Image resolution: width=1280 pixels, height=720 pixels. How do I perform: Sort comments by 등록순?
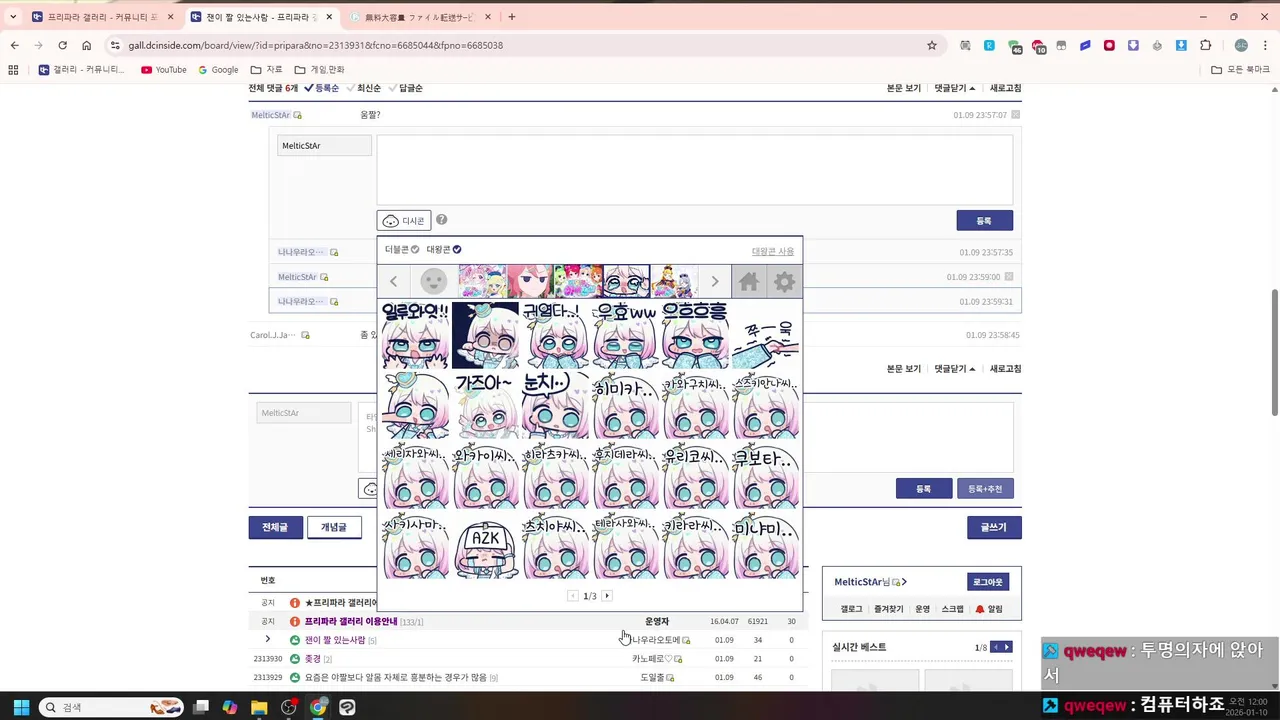tap(322, 88)
